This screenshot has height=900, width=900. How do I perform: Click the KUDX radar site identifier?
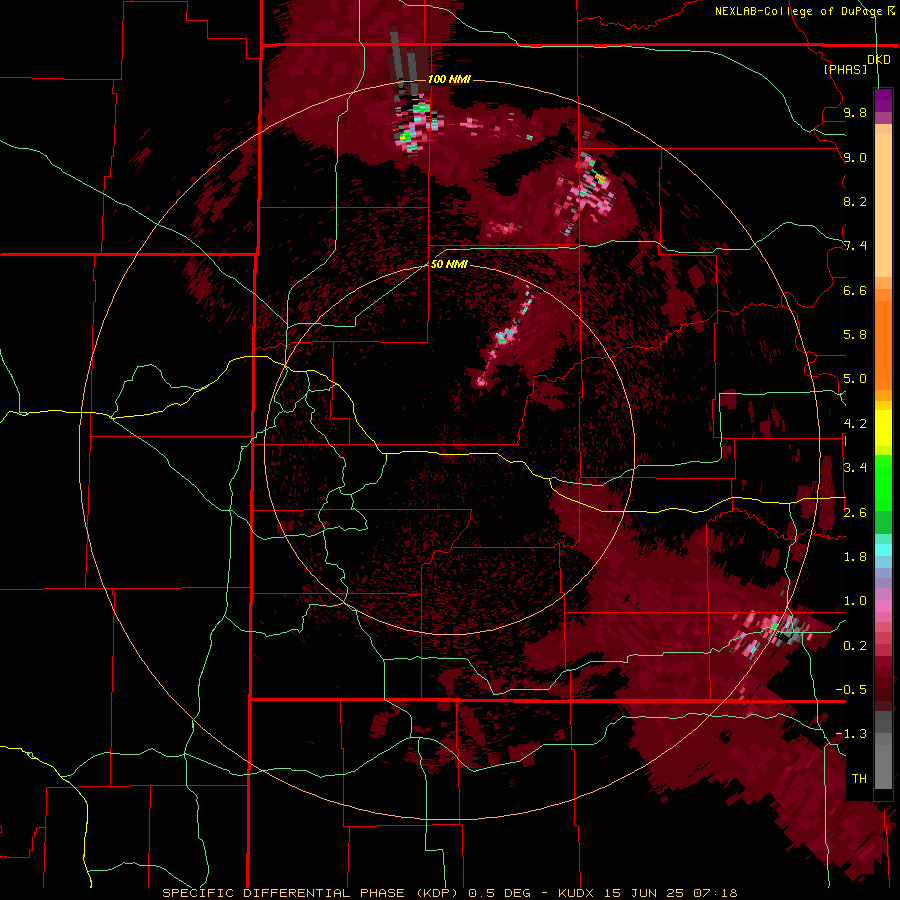[577, 893]
